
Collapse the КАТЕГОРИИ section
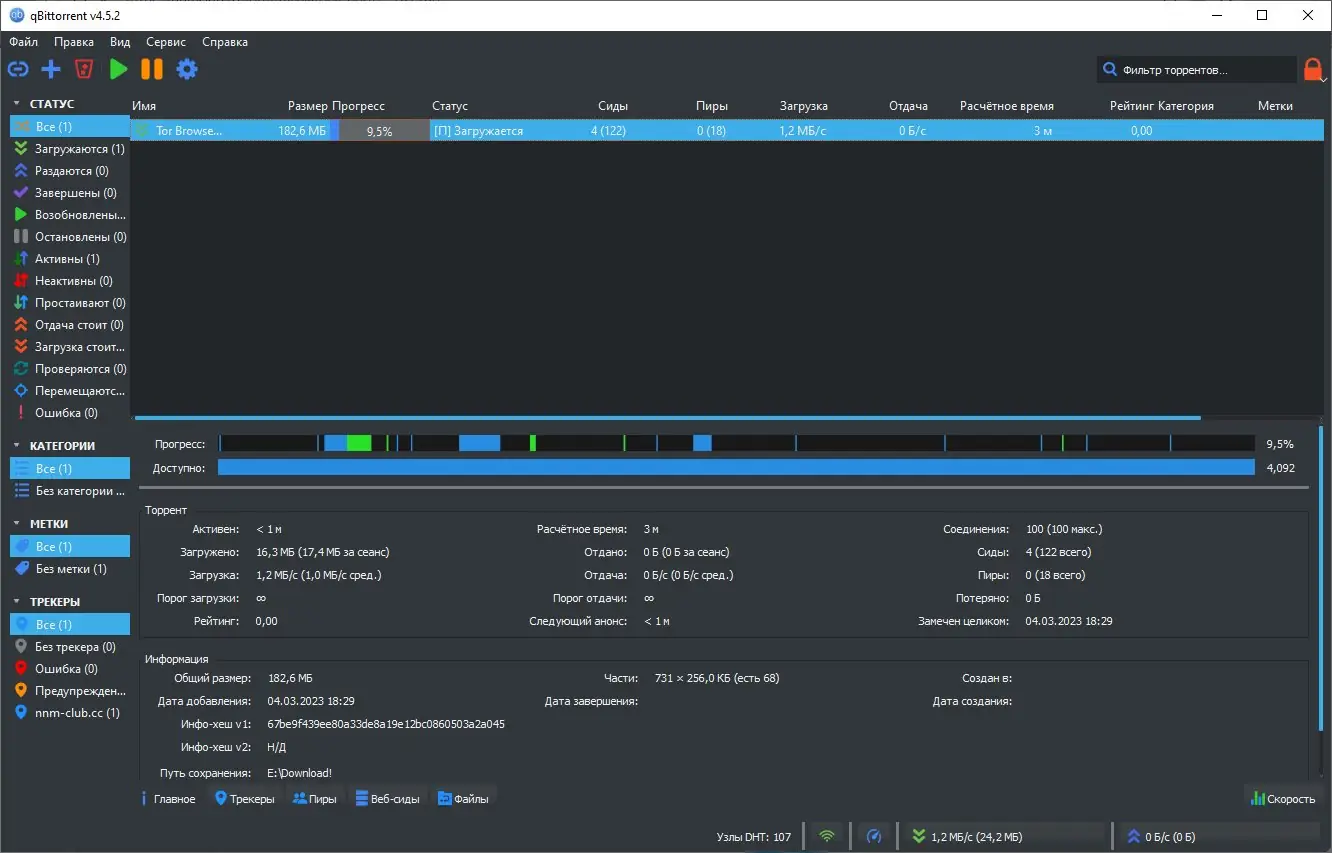click(x=17, y=446)
